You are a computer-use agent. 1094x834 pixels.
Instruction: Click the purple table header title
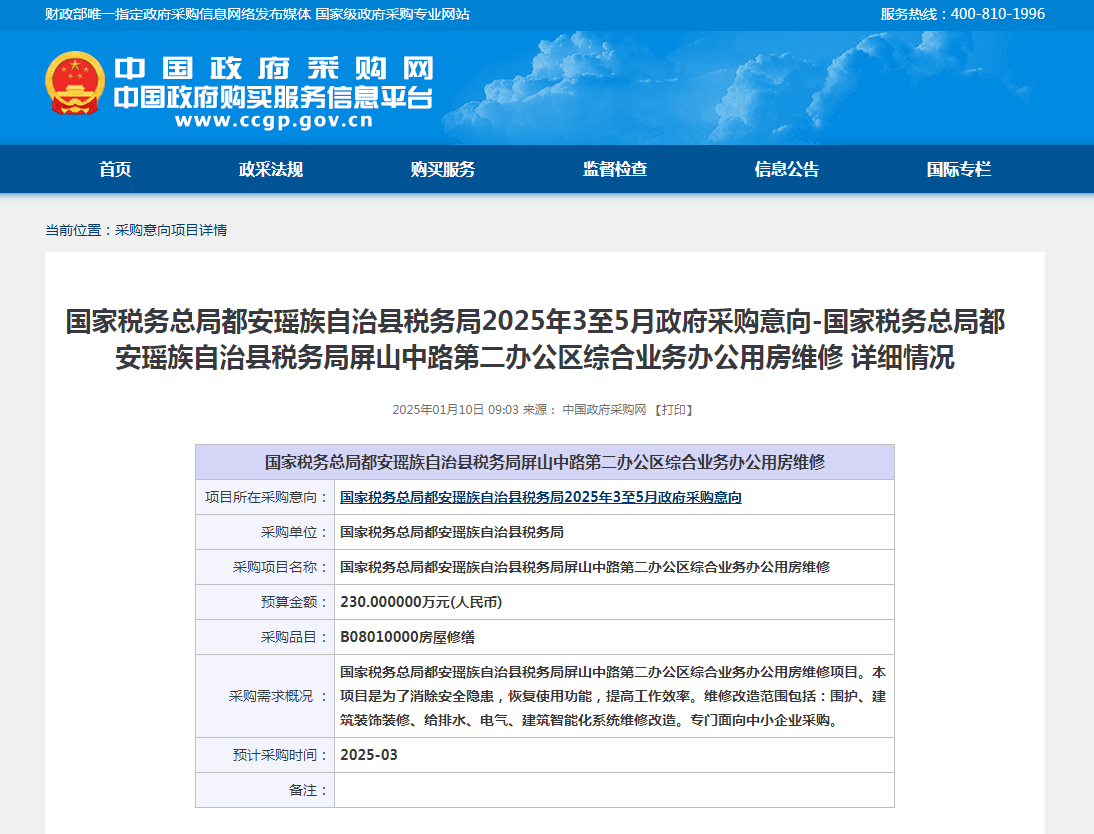(x=545, y=462)
